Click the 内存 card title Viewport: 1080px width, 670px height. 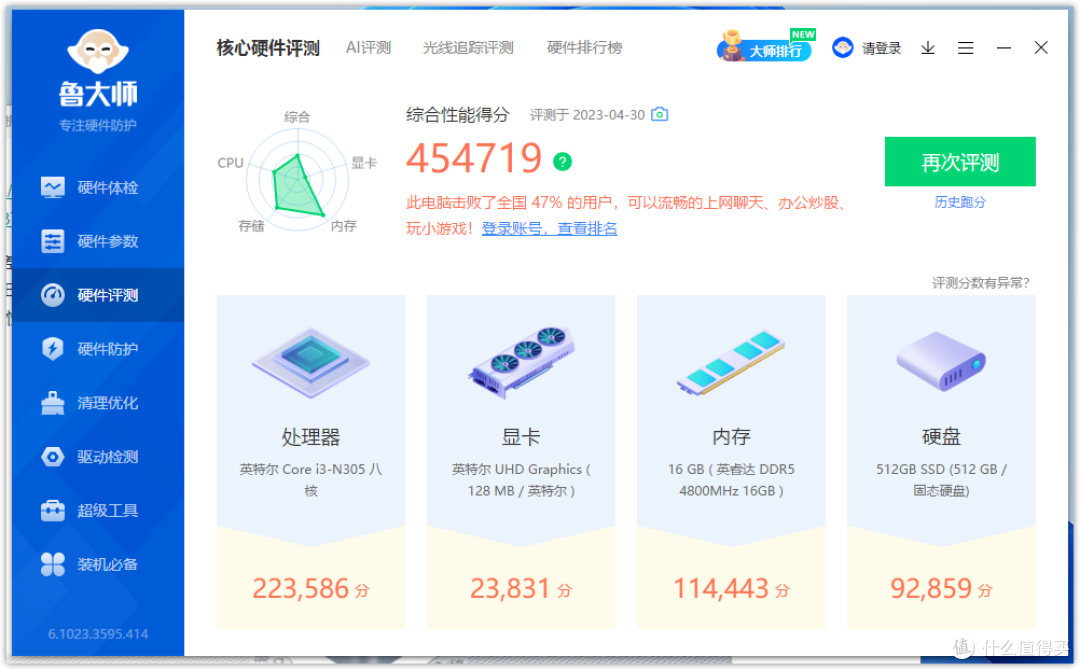731,437
